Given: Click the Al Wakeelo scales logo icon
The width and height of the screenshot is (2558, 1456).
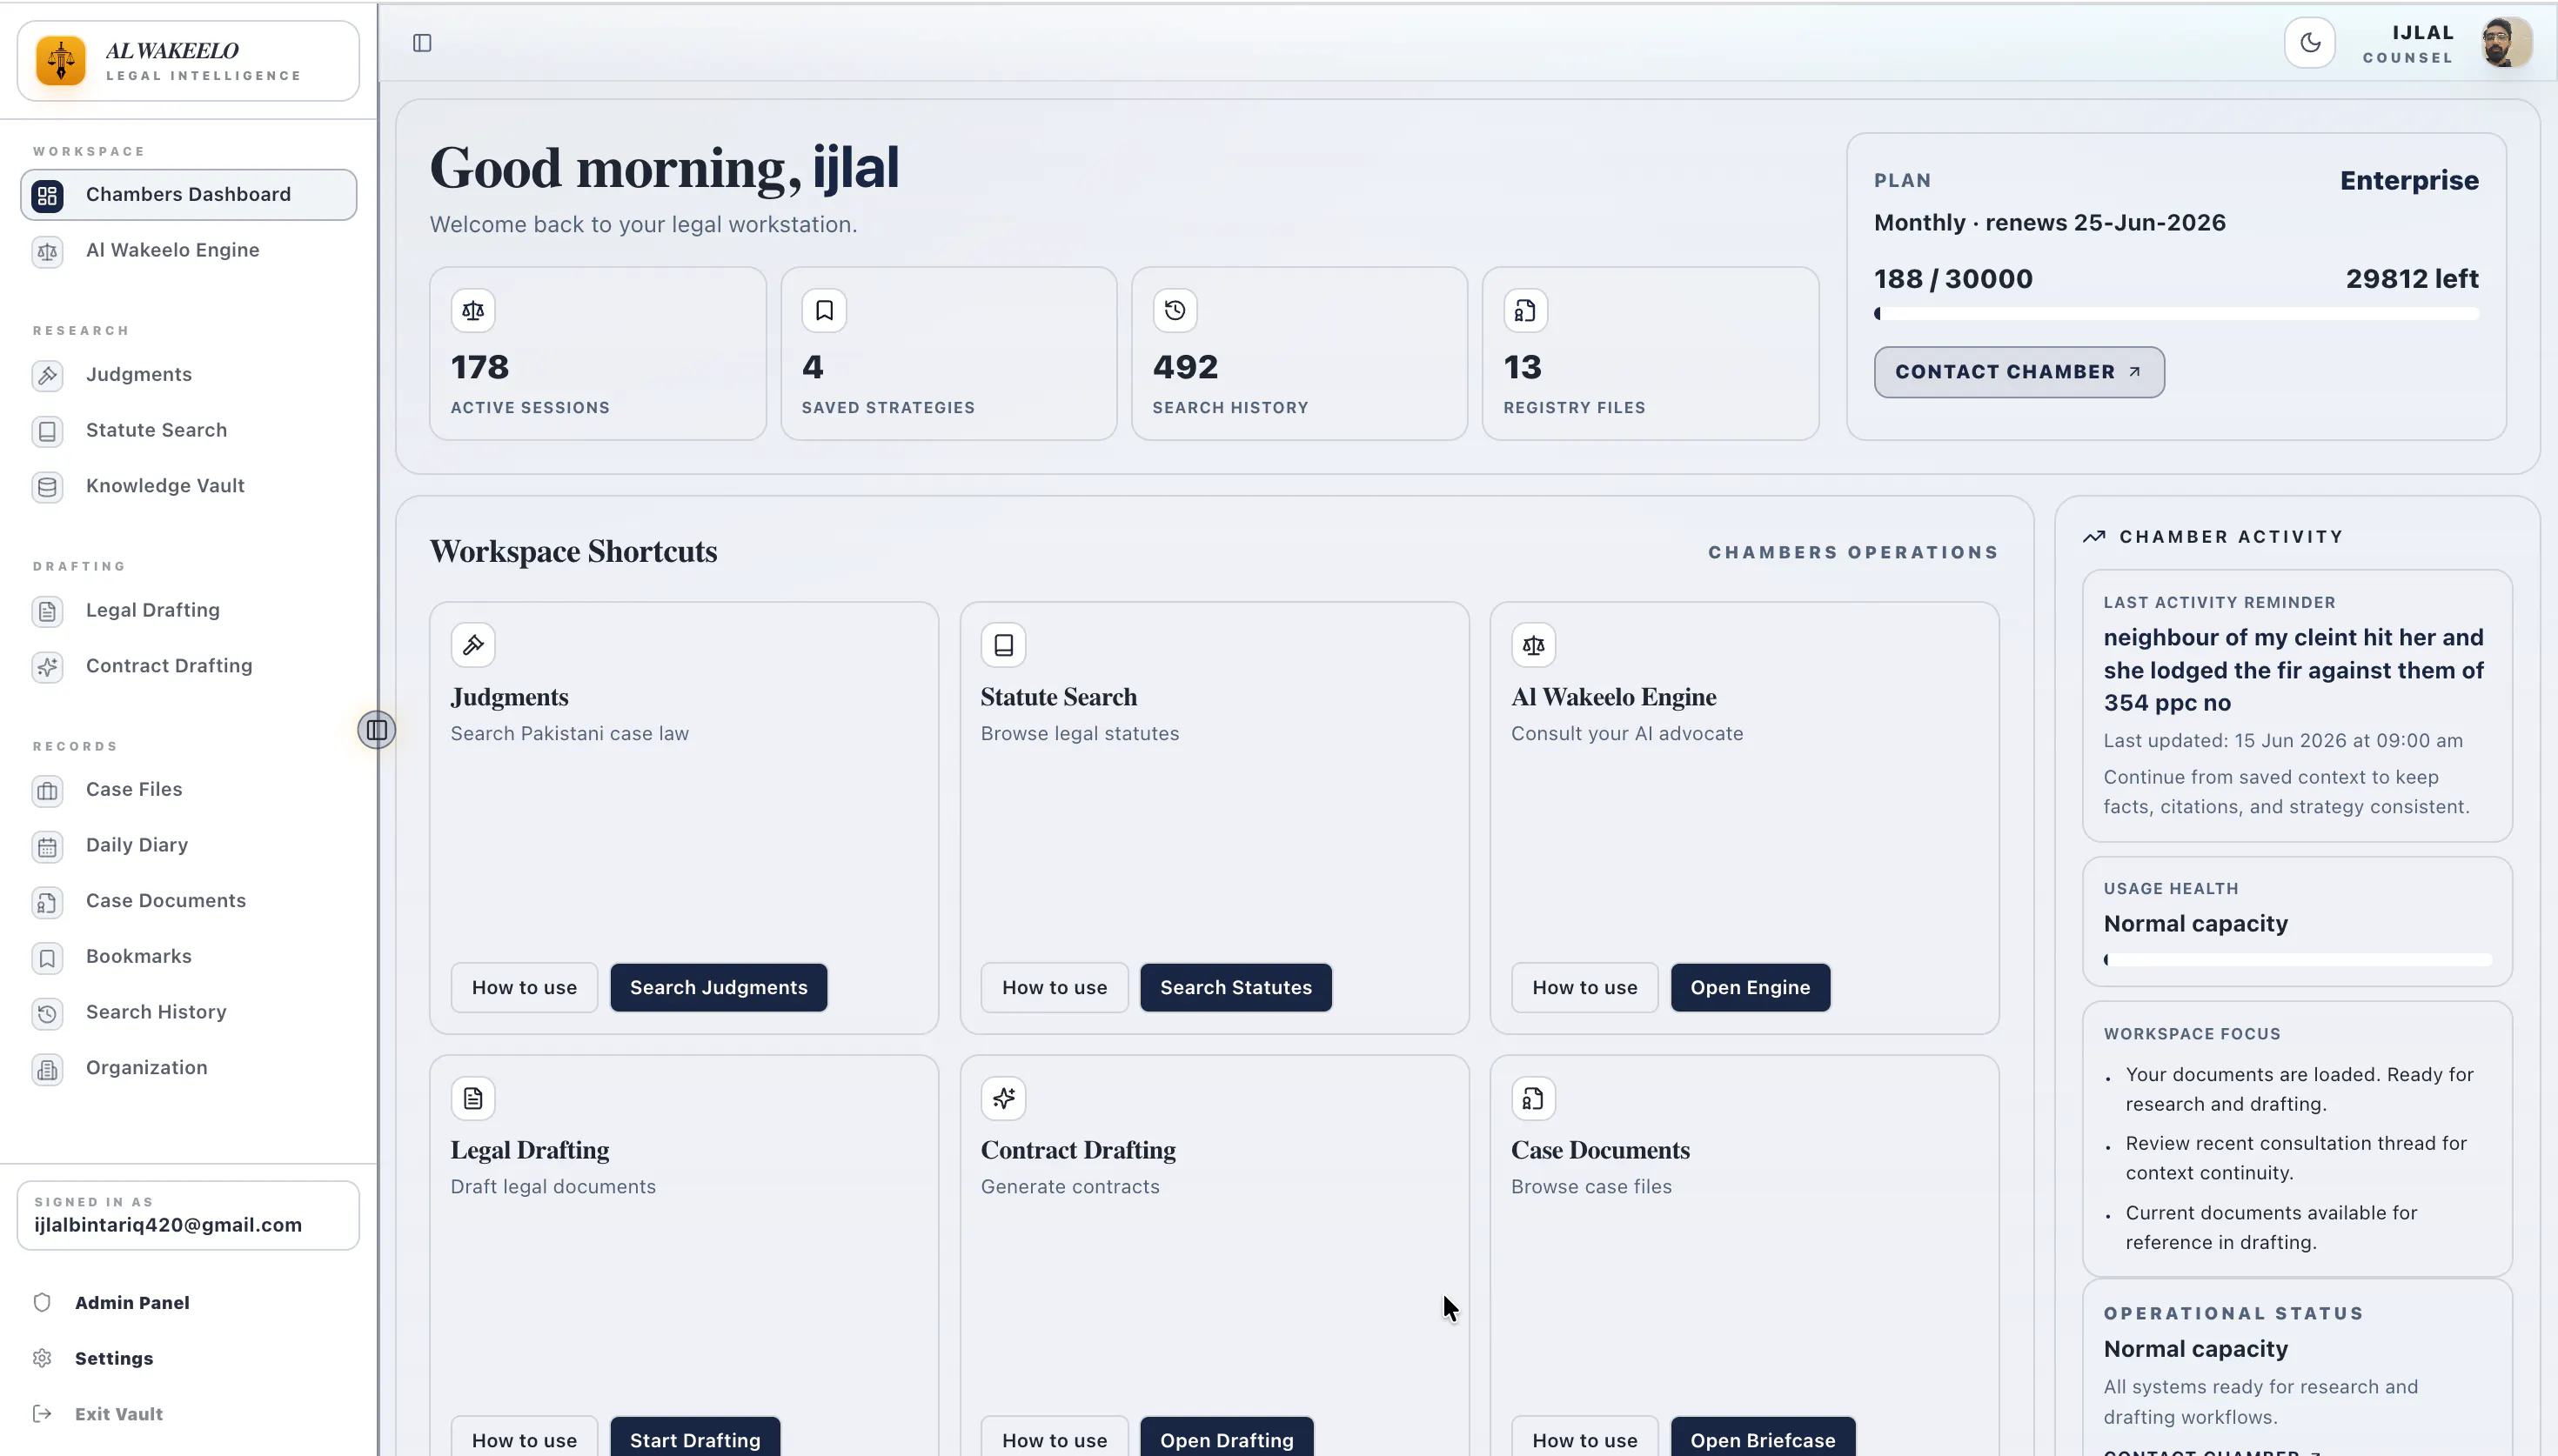Looking at the screenshot, I should click(x=61, y=61).
